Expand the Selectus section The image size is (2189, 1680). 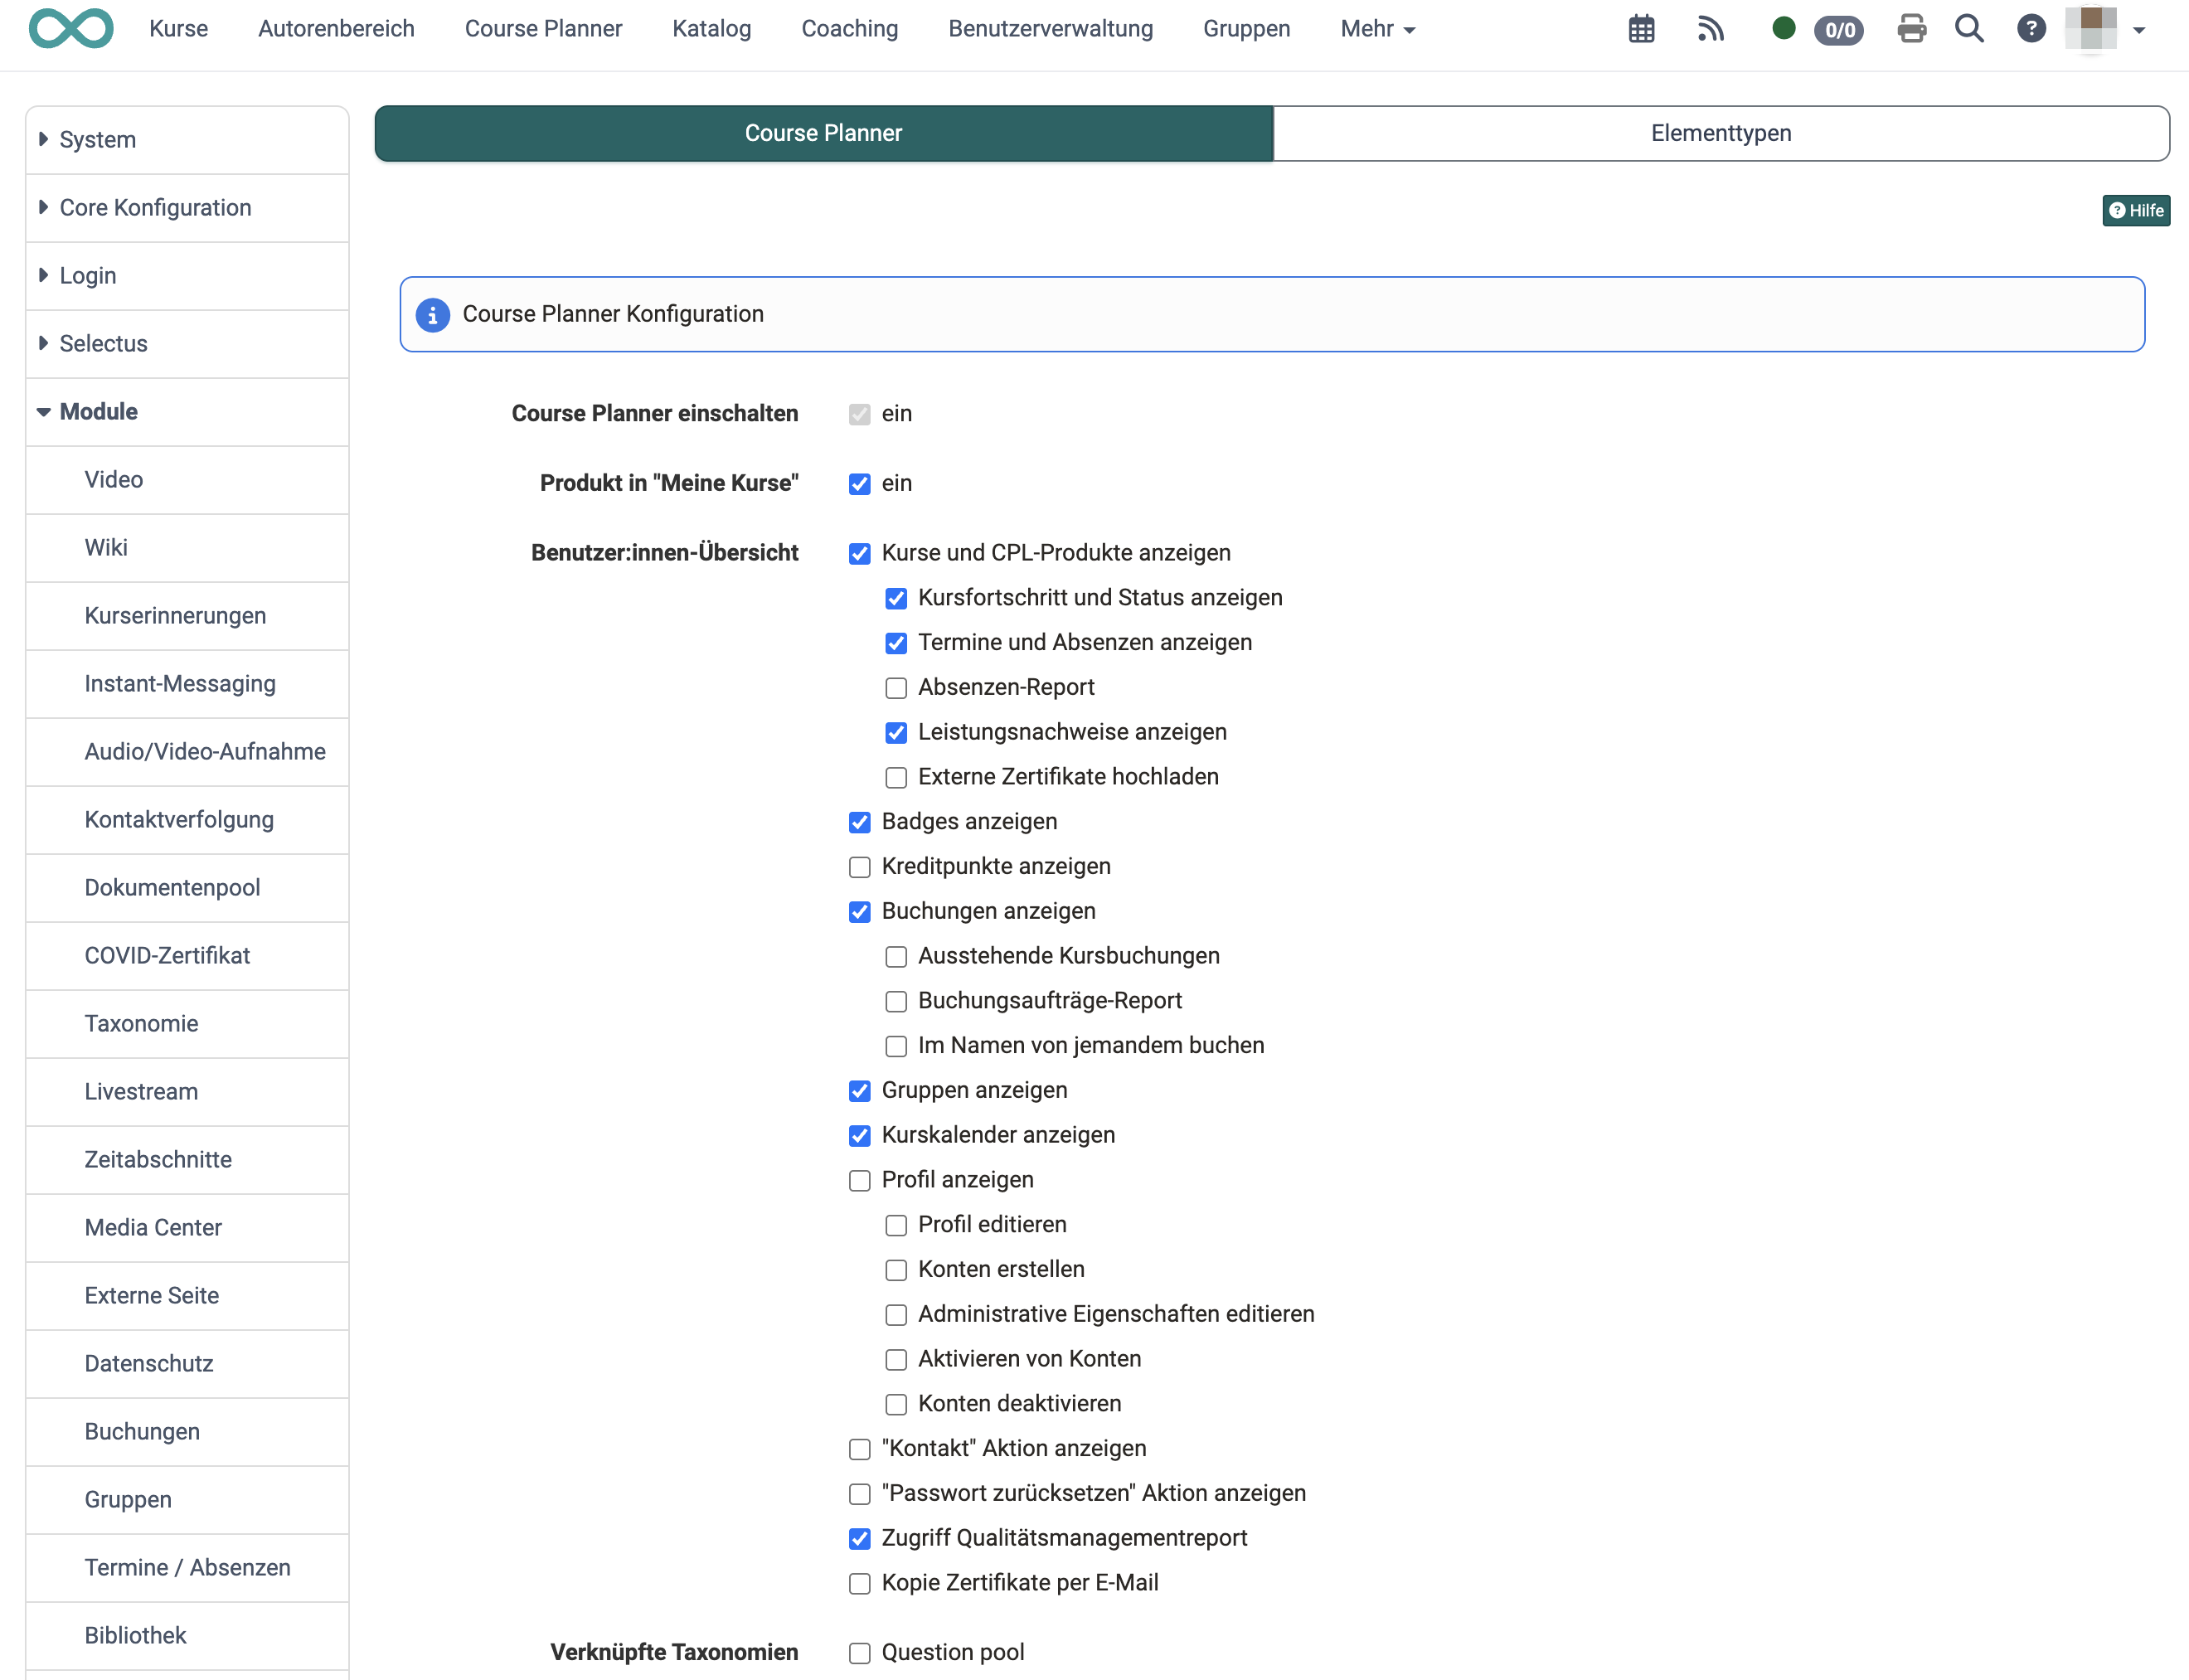click(x=187, y=344)
